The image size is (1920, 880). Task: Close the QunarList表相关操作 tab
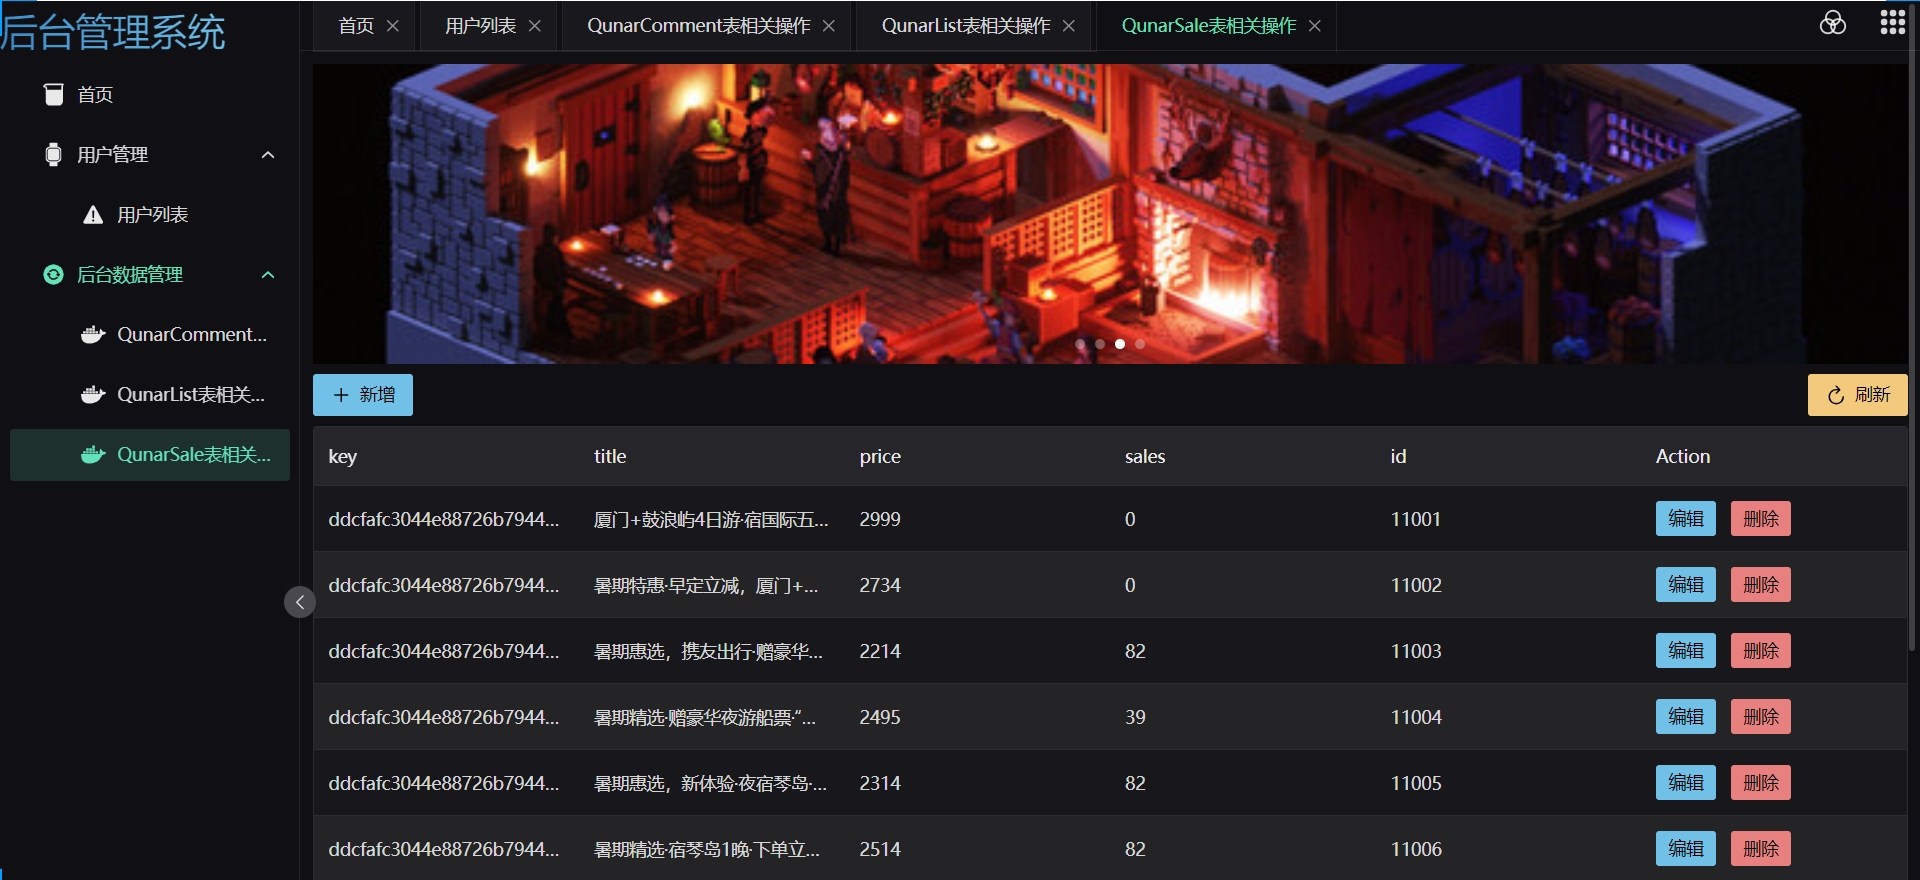click(1069, 26)
